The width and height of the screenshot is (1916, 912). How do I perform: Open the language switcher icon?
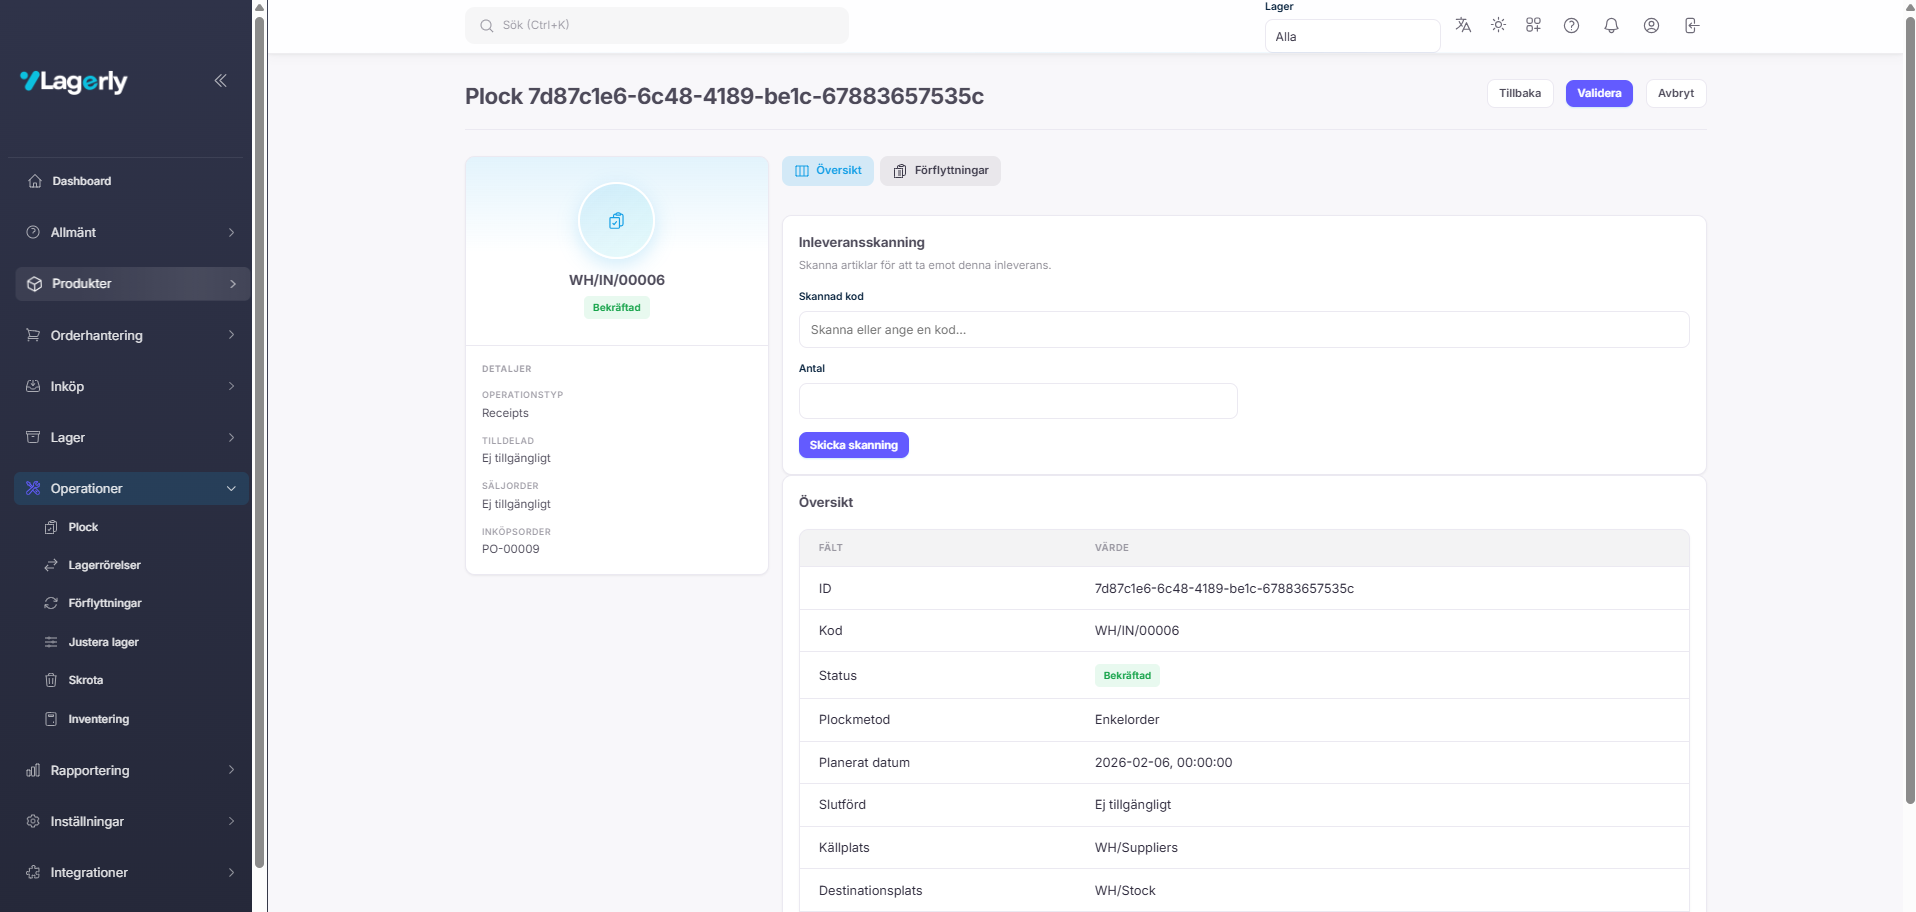[x=1462, y=25]
